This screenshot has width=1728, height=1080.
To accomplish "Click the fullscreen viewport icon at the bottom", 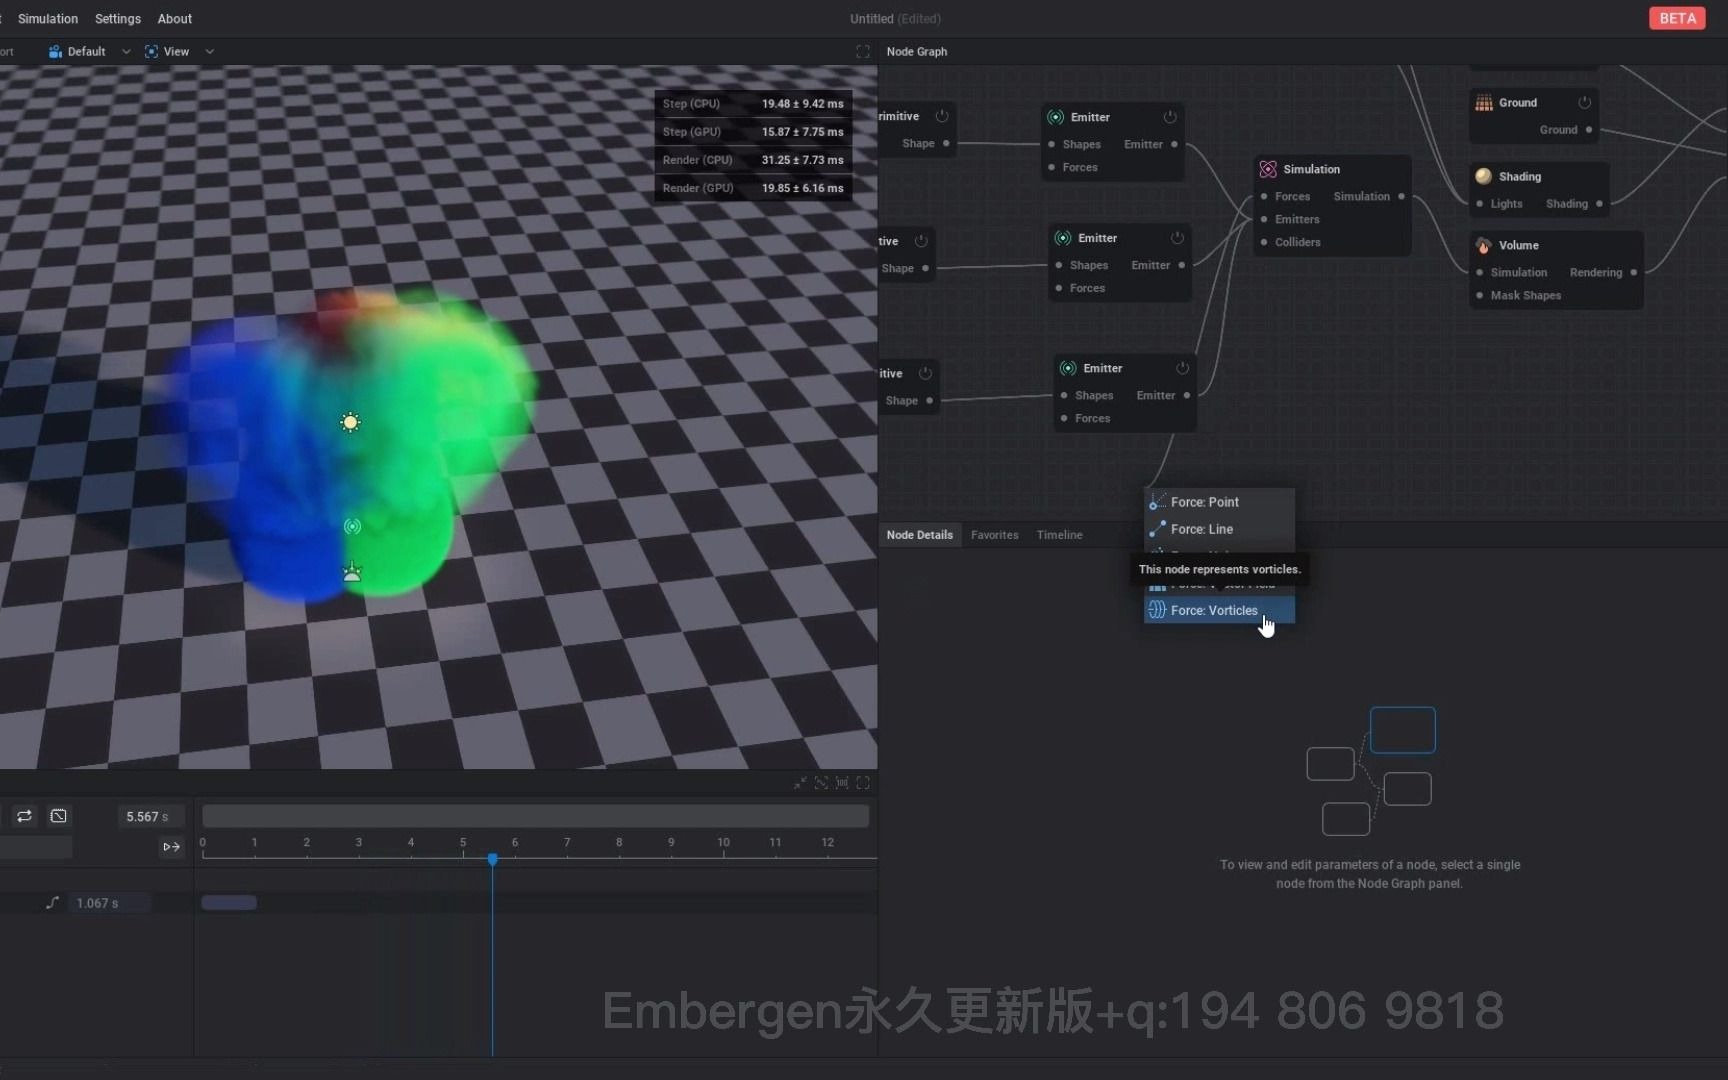I will pyautogui.click(x=863, y=783).
